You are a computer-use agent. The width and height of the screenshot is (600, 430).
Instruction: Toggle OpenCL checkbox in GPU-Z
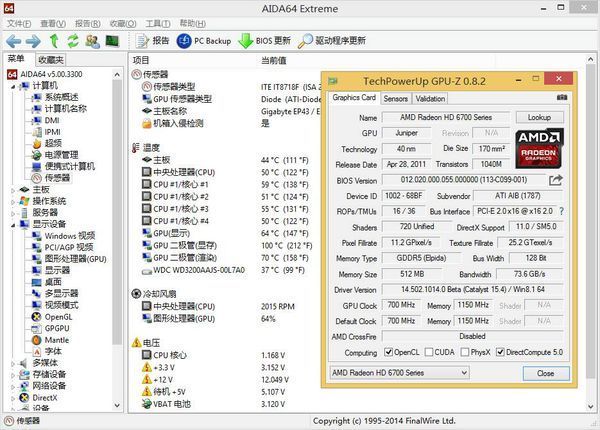(x=388, y=352)
